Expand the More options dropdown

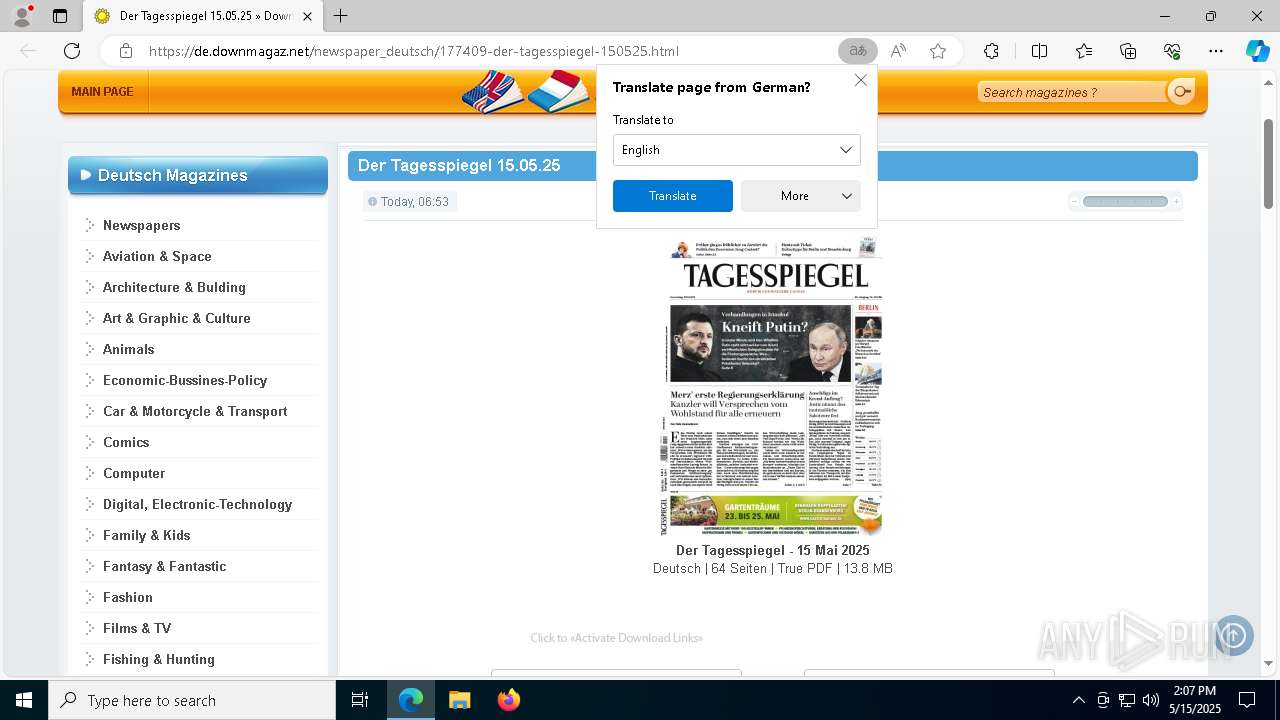800,196
